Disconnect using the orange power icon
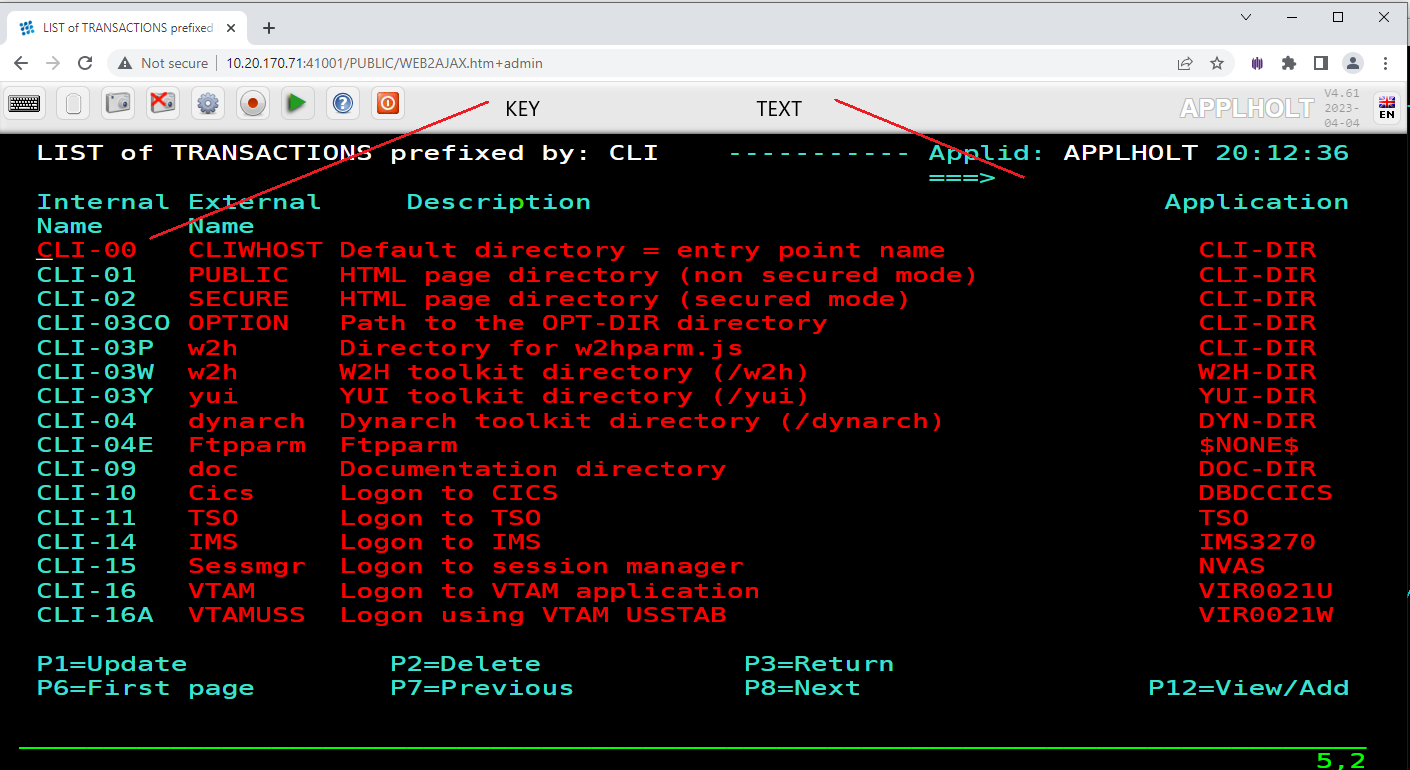The image size is (1410, 770). point(388,102)
